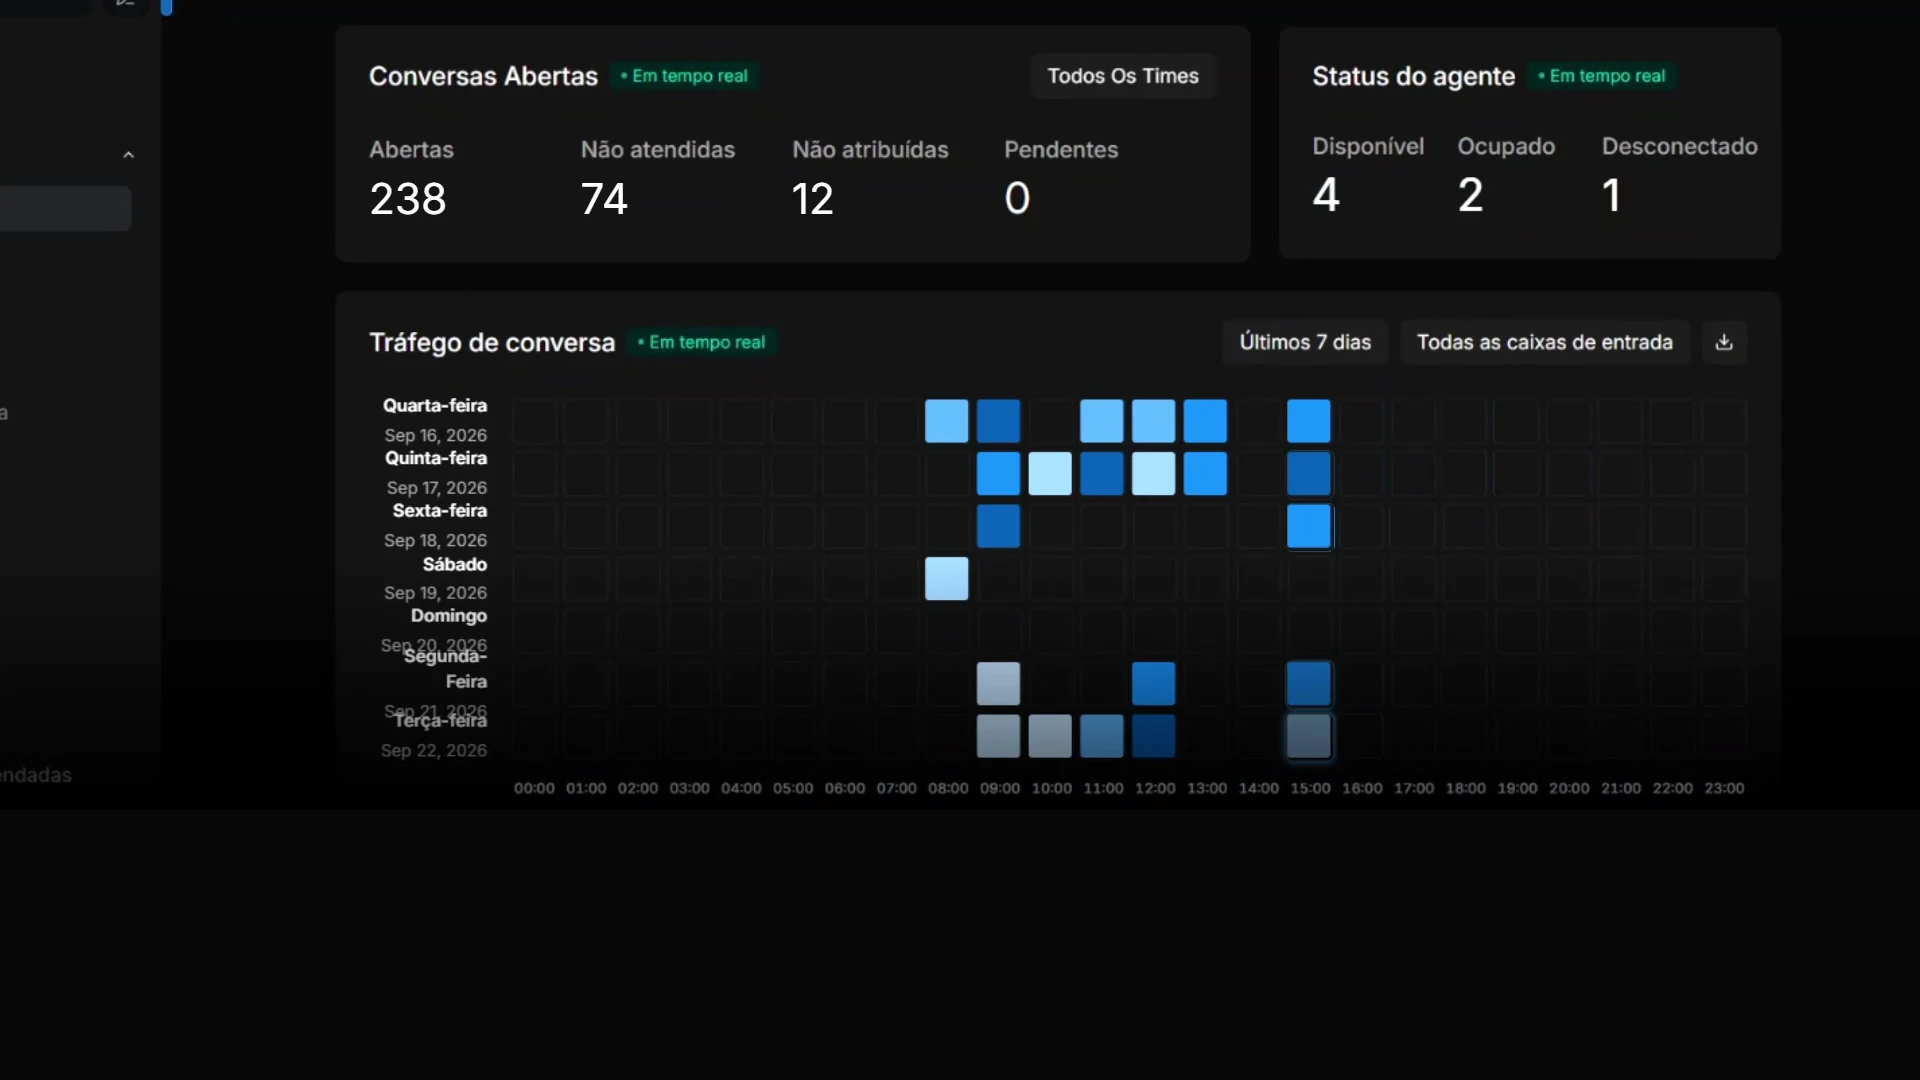Open Todas as caixas de entrada filter

coord(1544,342)
